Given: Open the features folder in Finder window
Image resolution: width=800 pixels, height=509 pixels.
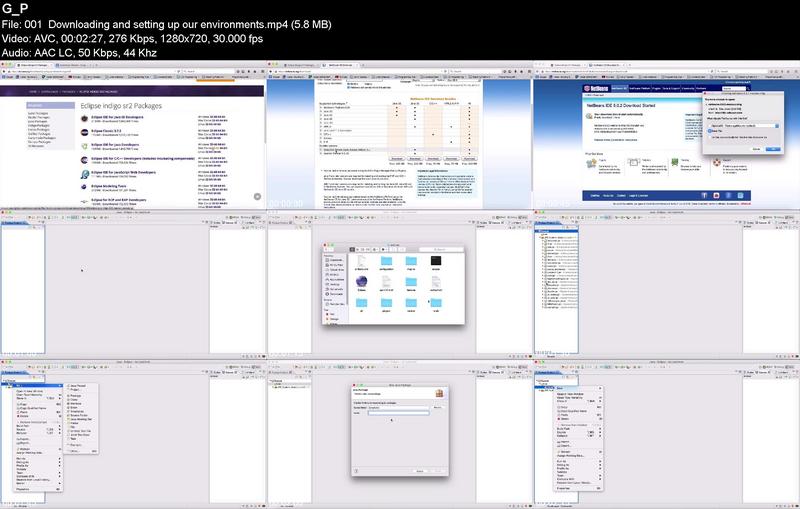Looking at the screenshot, I should (x=411, y=283).
